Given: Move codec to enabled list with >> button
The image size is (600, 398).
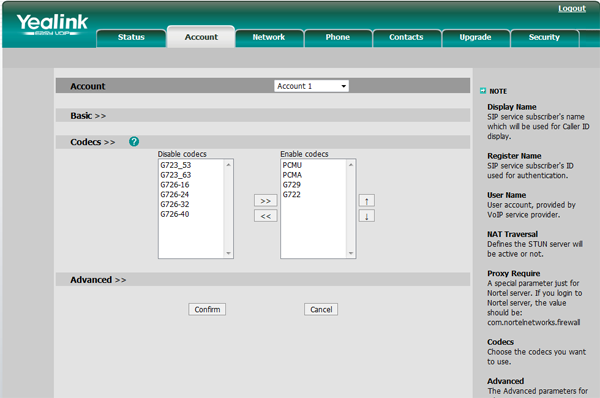Looking at the screenshot, I should pyautogui.click(x=266, y=200).
